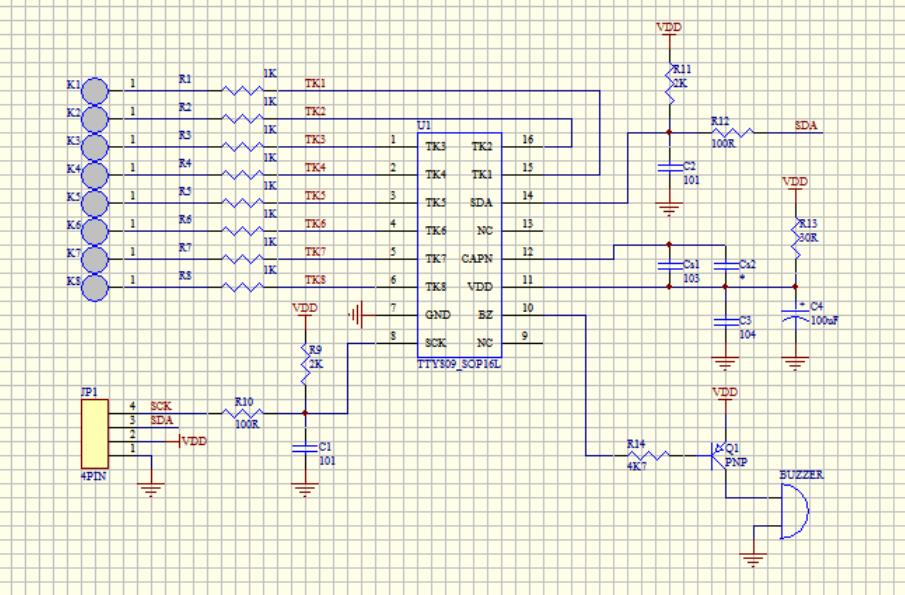The image size is (905, 595).
Task: Select resistor R13 symbol
Action: (x=795, y=238)
